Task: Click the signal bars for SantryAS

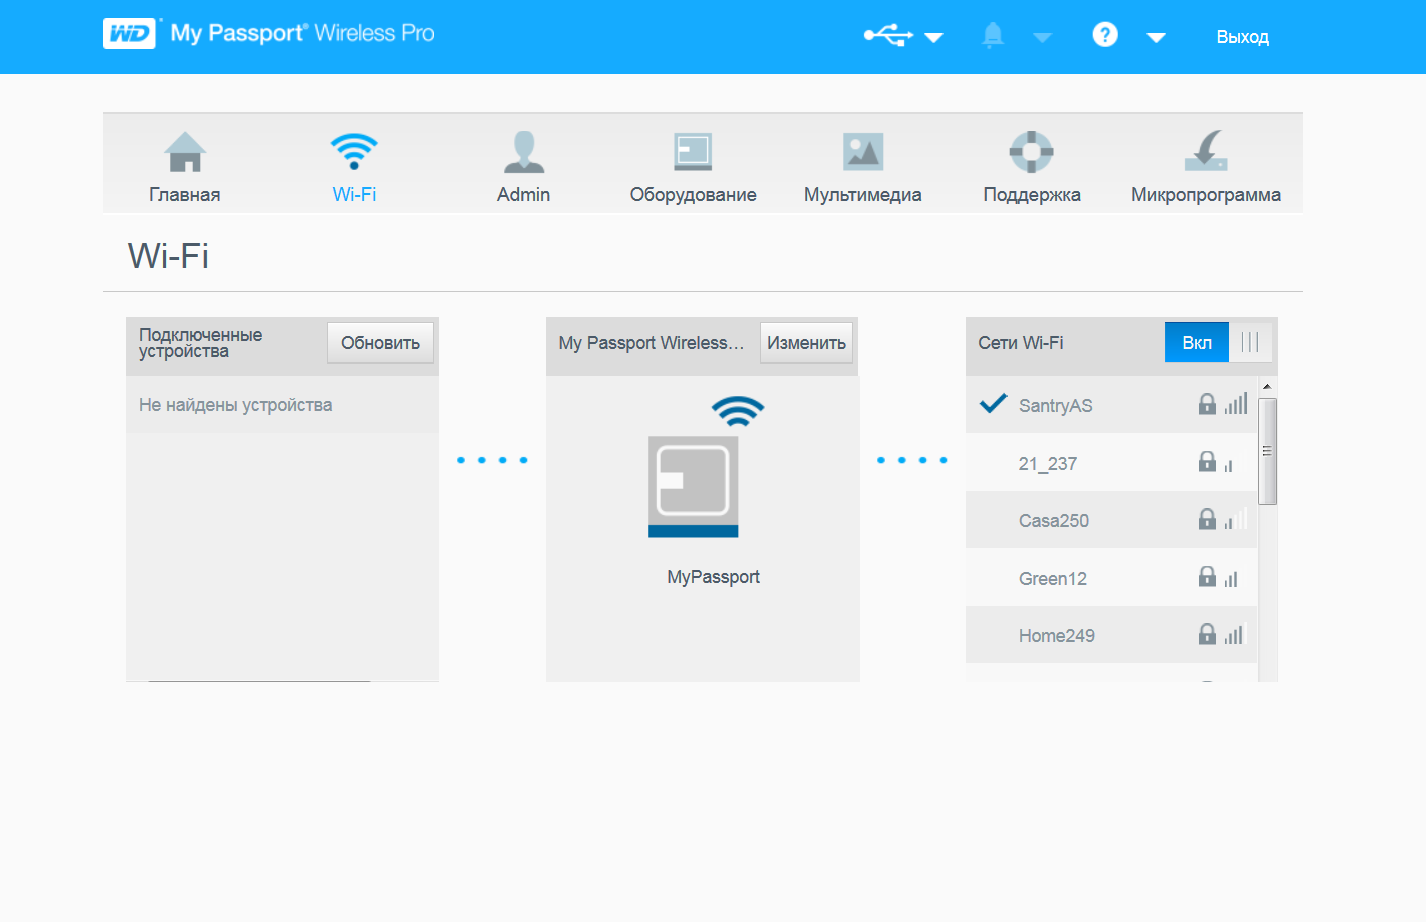Action: tap(1236, 403)
